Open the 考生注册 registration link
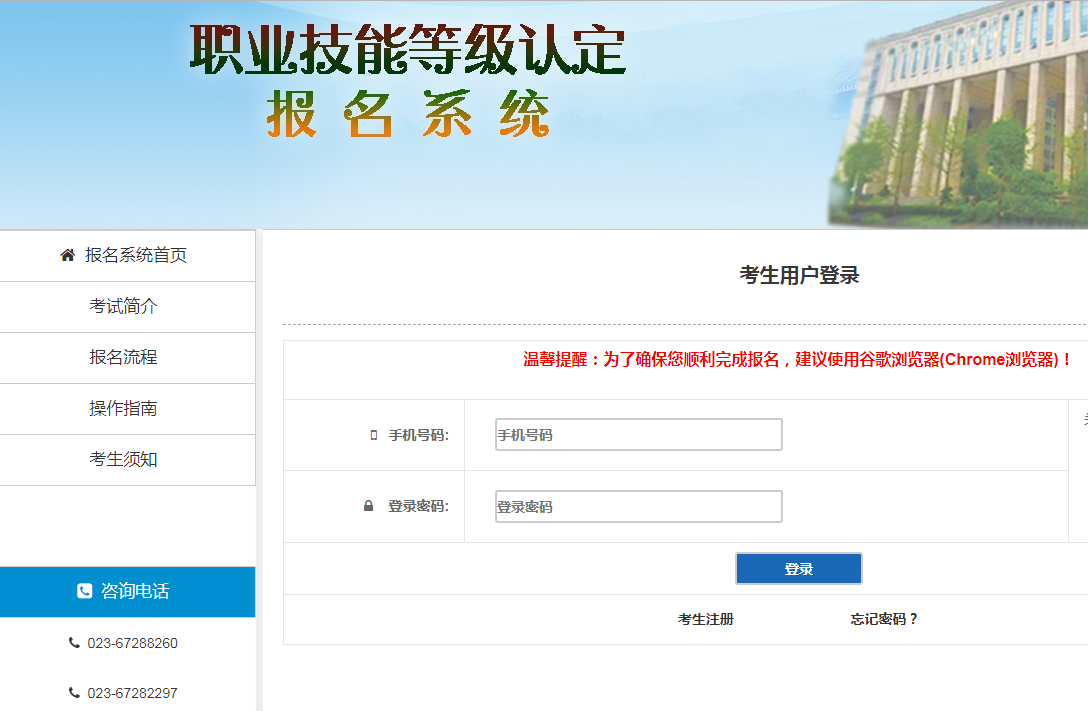The height and width of the screenshot is (711, 1088). coord(706,620)
